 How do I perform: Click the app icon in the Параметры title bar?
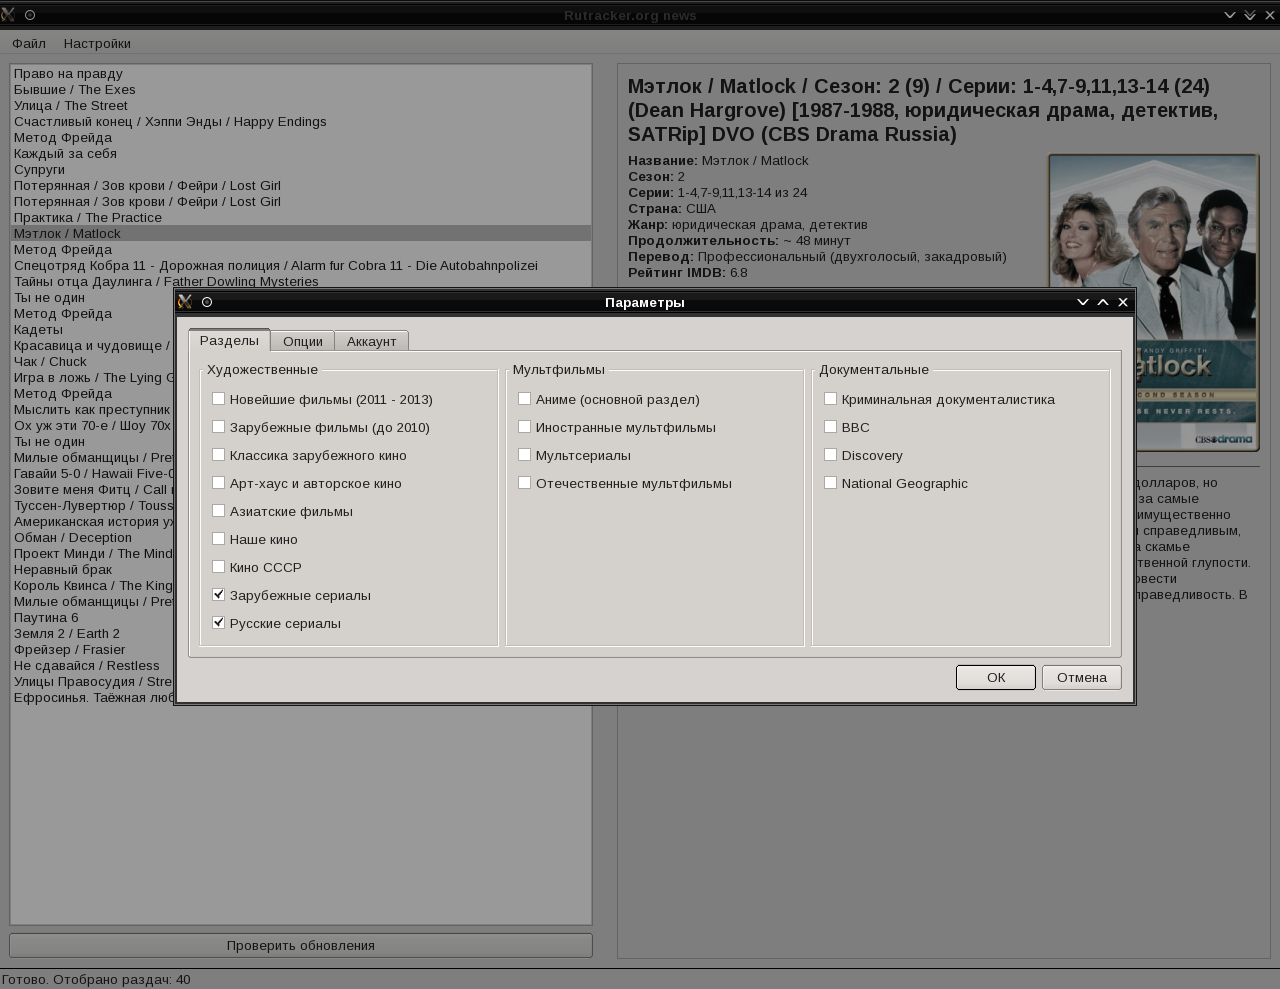pos(185,302)
